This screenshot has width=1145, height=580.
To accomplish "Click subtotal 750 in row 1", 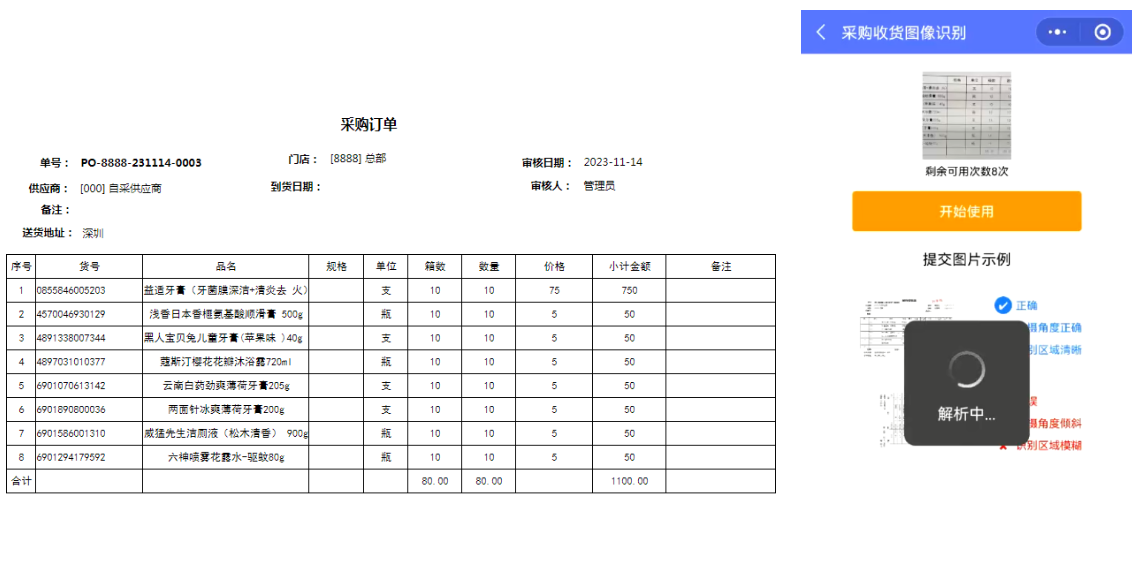I will [629, 291].
